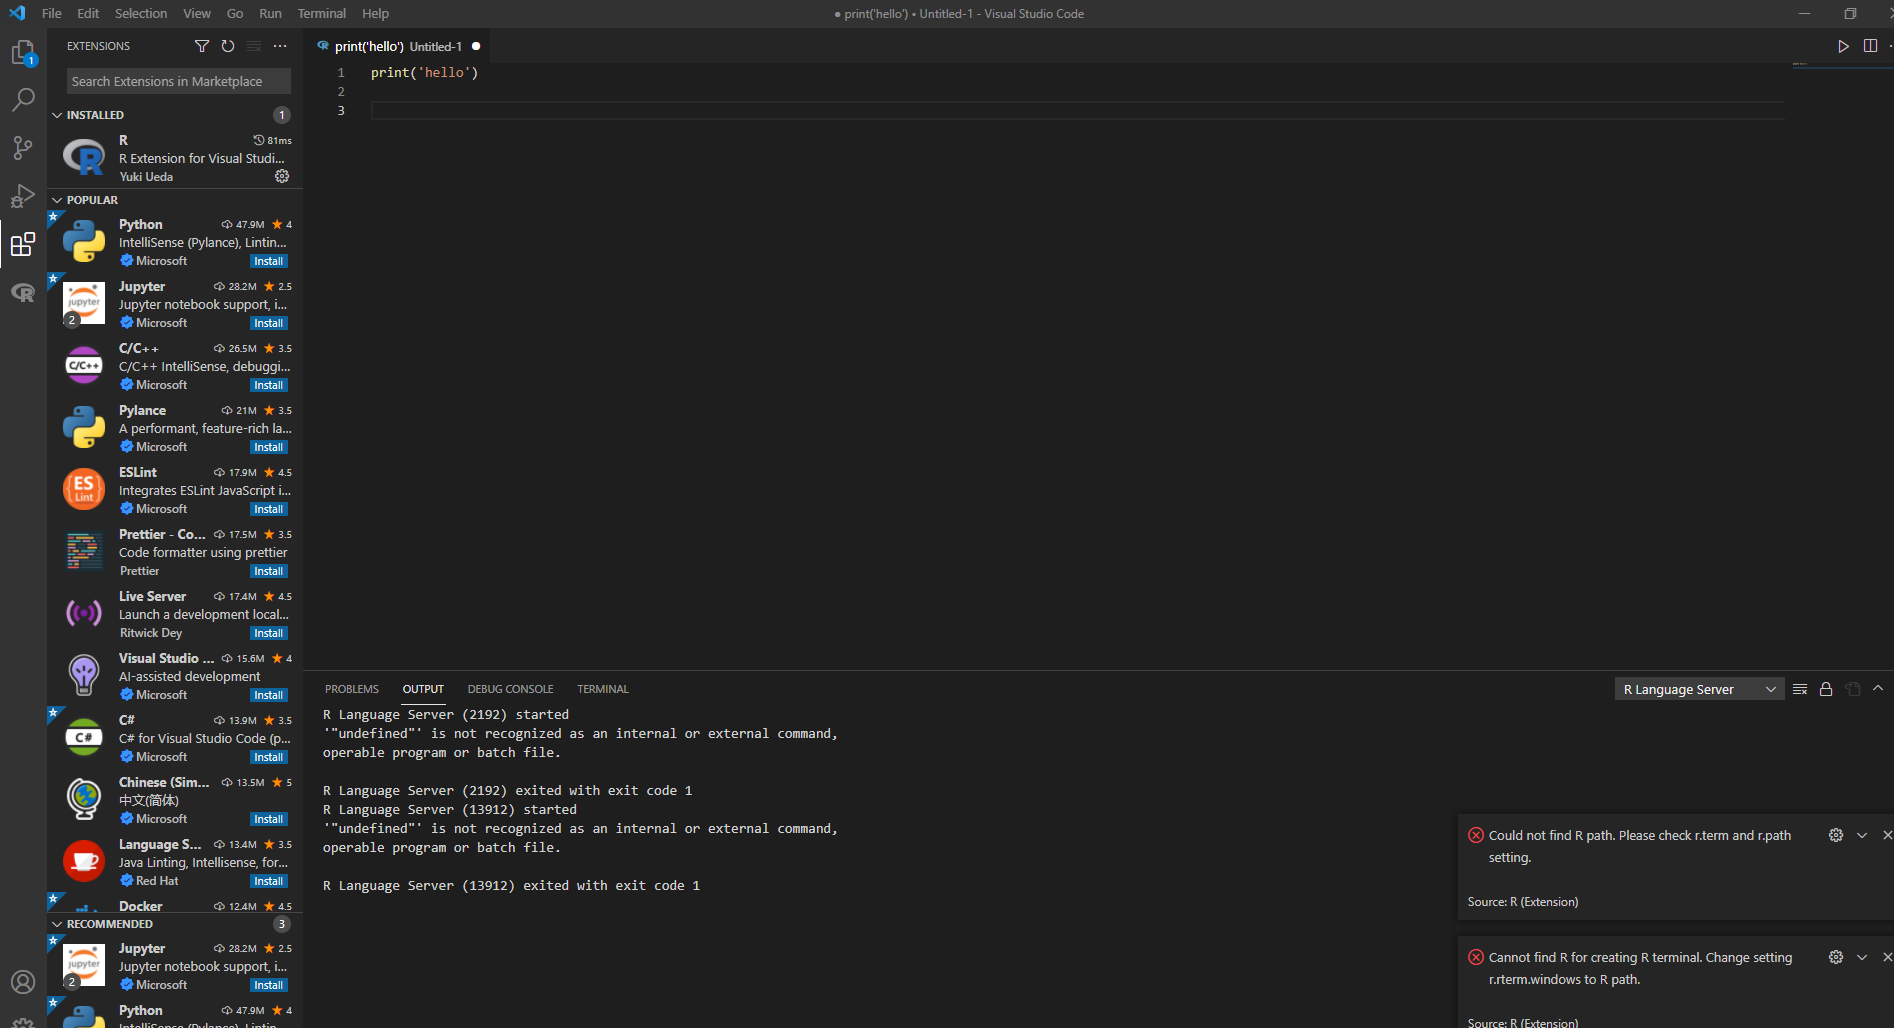
Task: Maximize the panel size with chevron
Action: [x=1878, y=689]
